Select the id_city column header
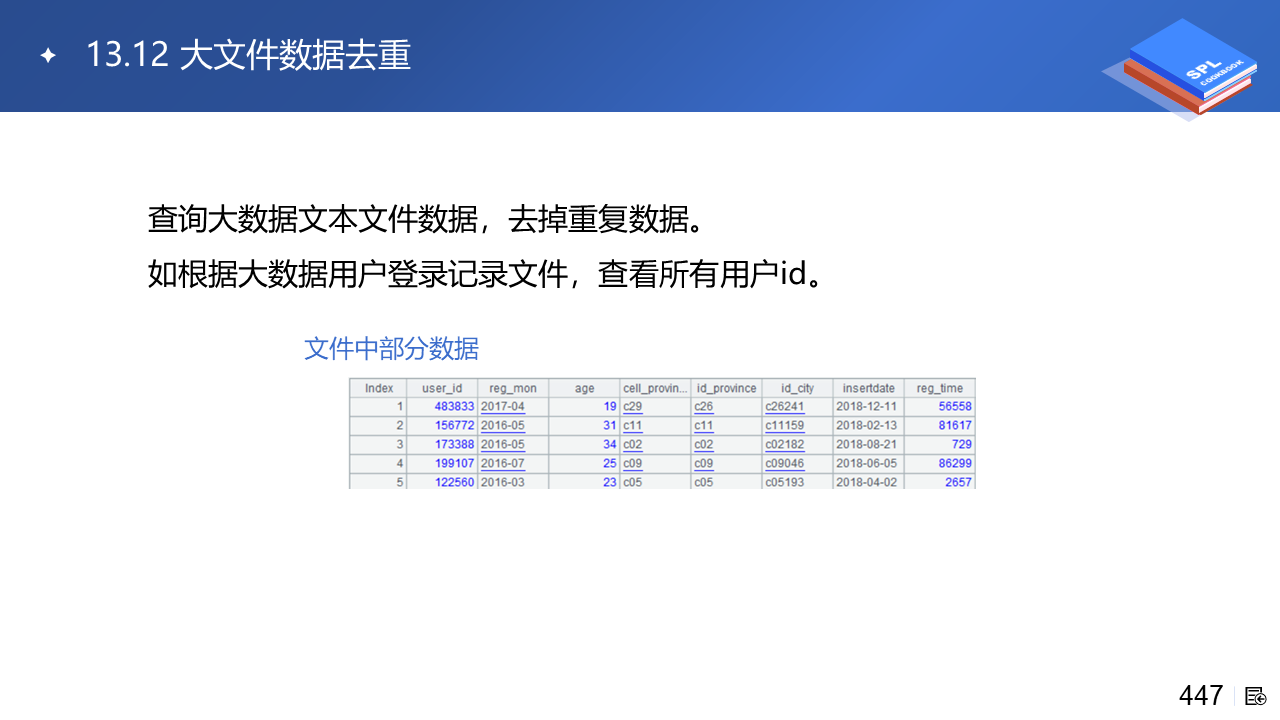The width and height of the screenshot is (1280, 720). click(x=797, y=388)
